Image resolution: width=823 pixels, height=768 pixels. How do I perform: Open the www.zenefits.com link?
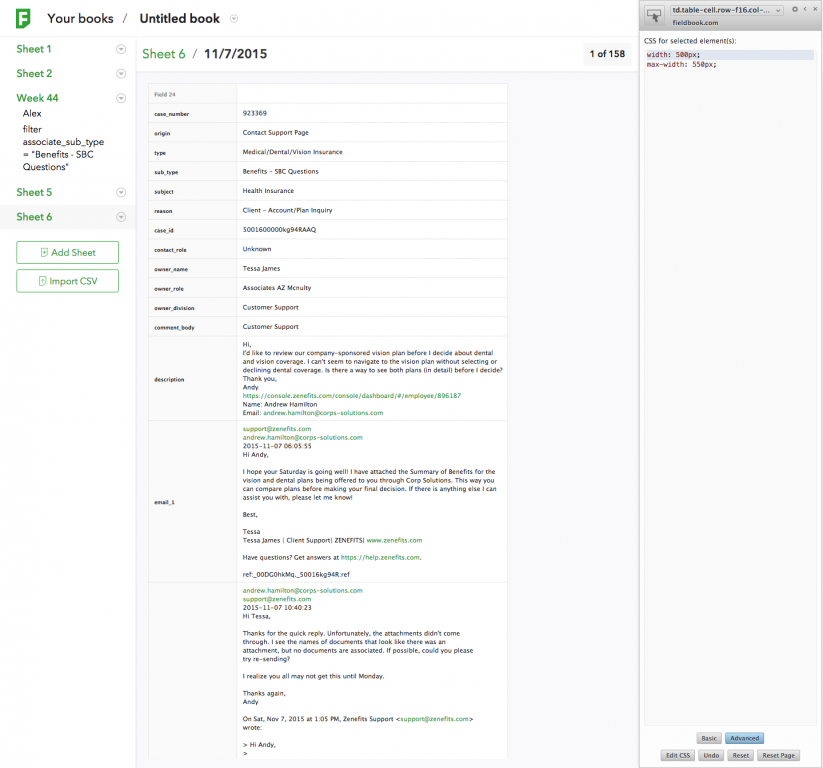pos(394,540)
